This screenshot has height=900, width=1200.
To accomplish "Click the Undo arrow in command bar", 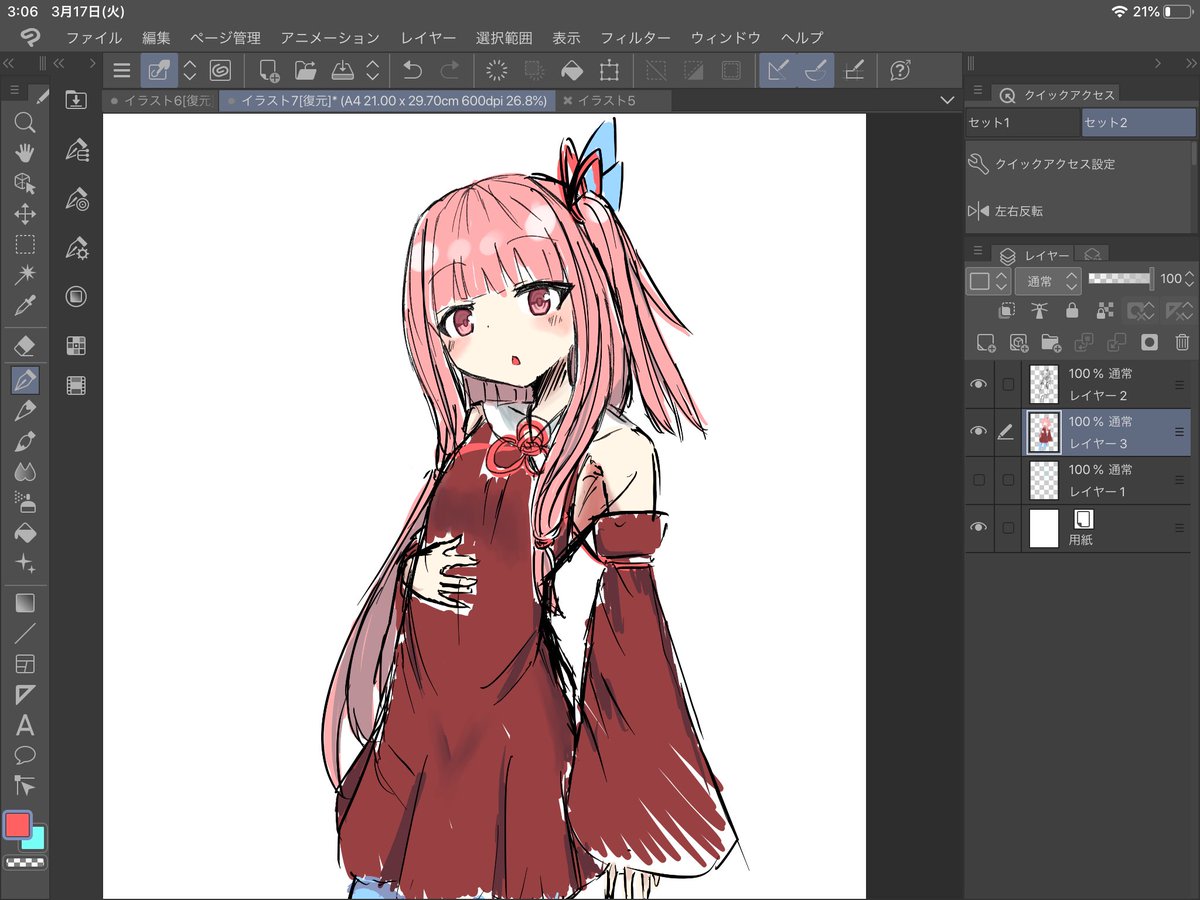I will click(x=413, y=70).
